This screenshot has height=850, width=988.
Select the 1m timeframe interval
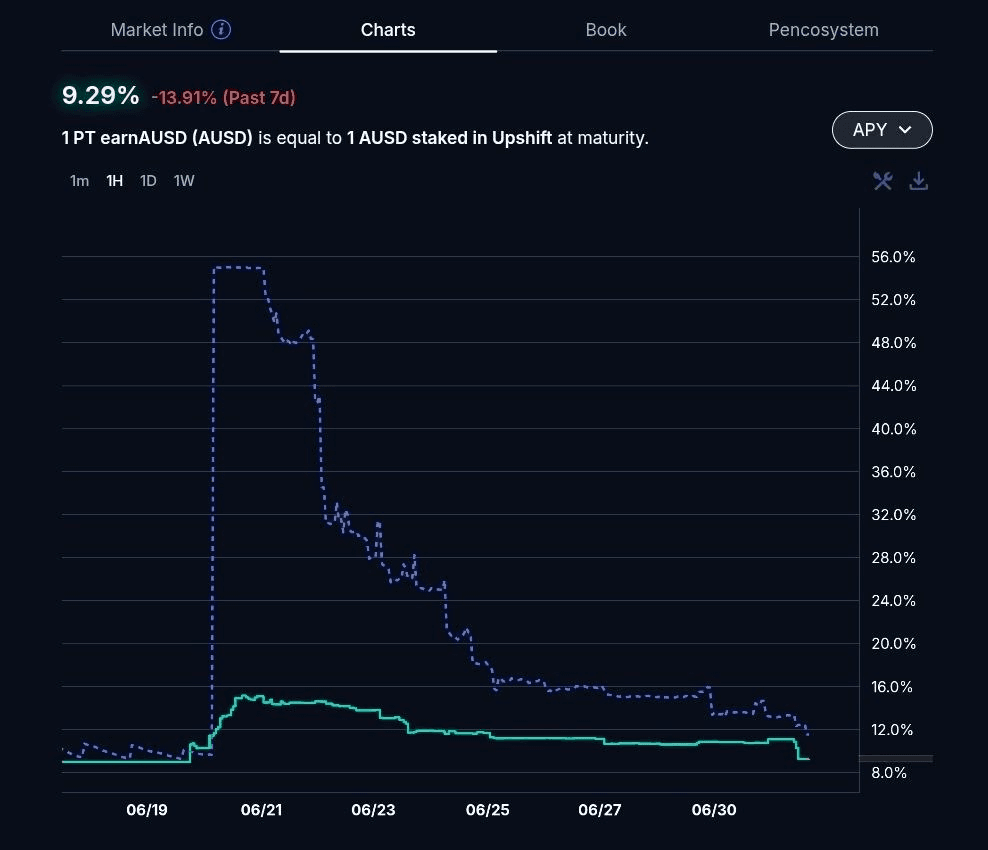[x=79, y=181]
